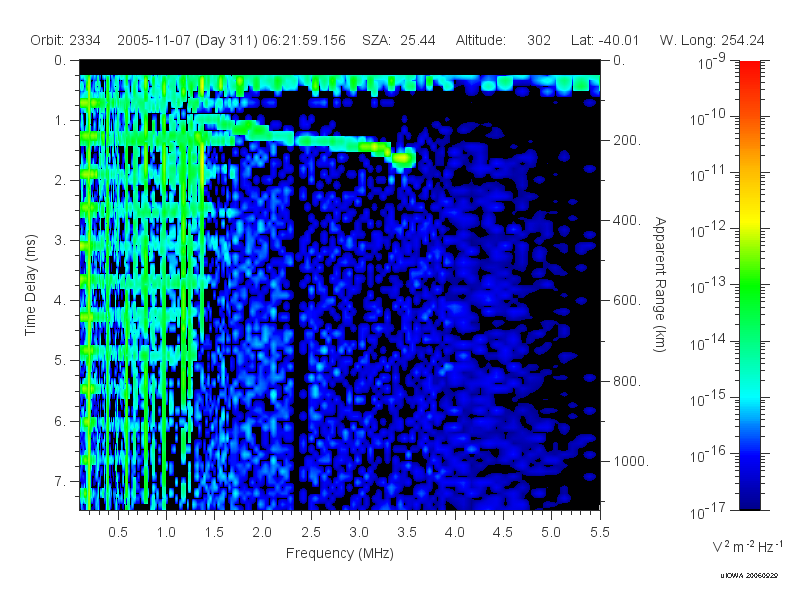Image resolution: width=800 pixels, height=600 pixels.
Task: Click the '200.' apparent range tick label
Action: 627,140
